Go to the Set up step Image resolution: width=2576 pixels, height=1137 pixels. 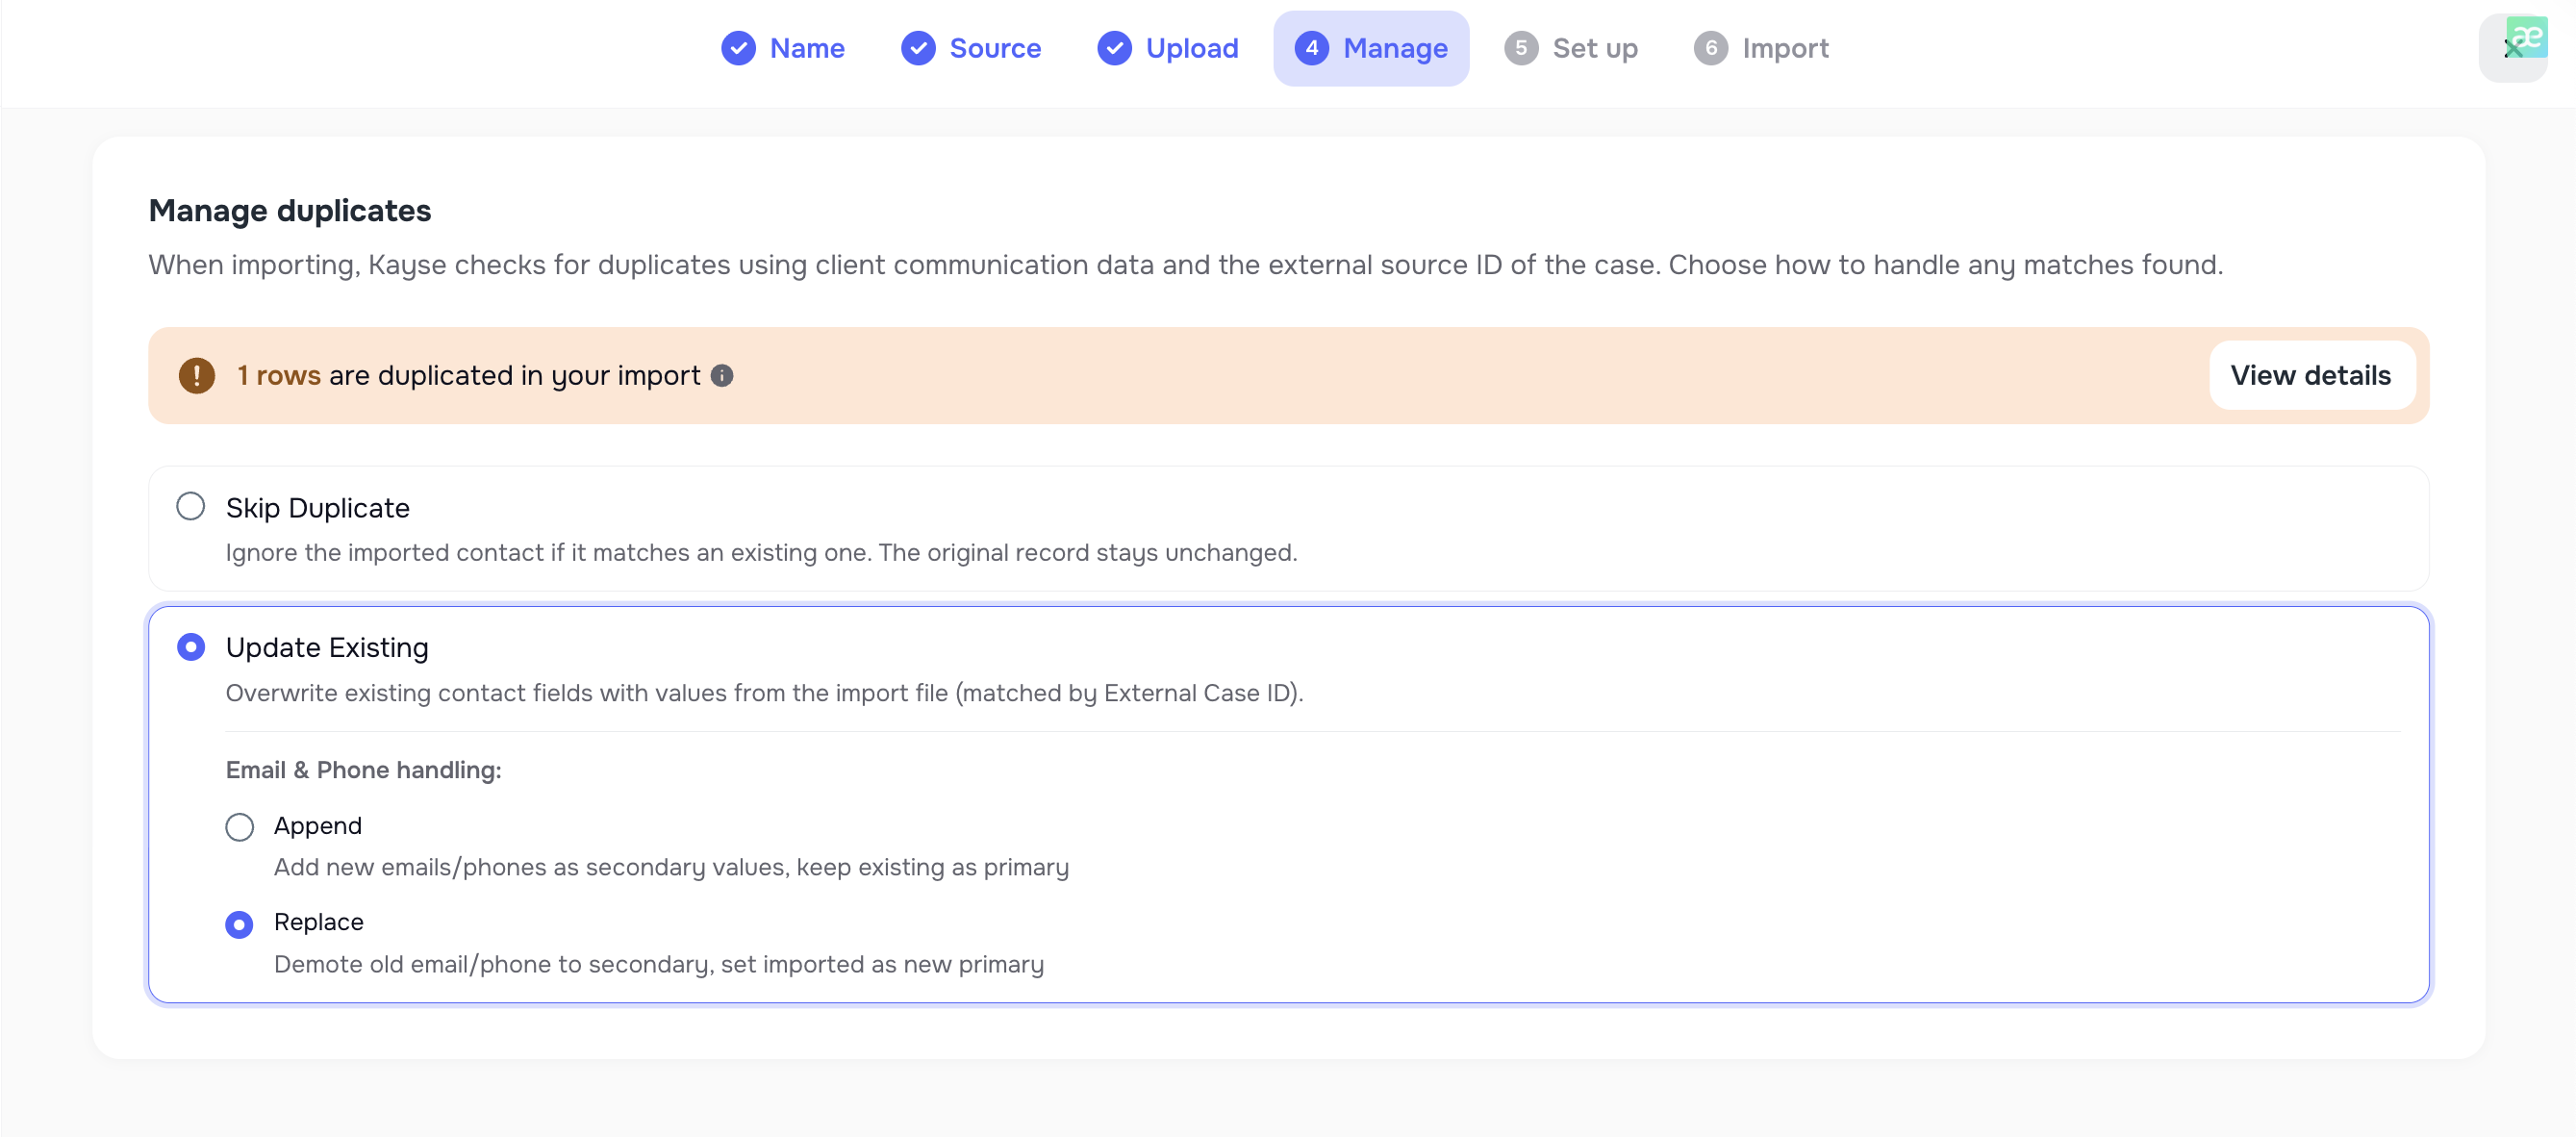click(x=1595, y=48)
